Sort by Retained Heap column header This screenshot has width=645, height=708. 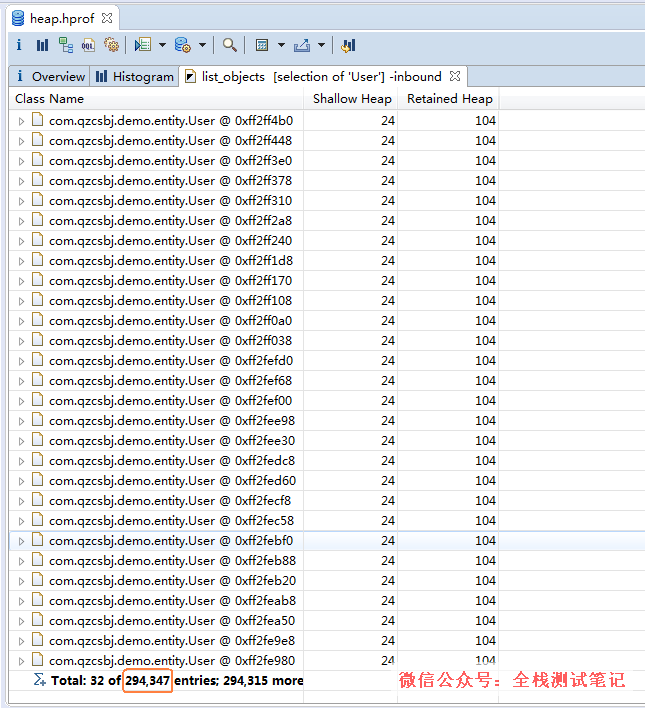click(x=449, y=99)
